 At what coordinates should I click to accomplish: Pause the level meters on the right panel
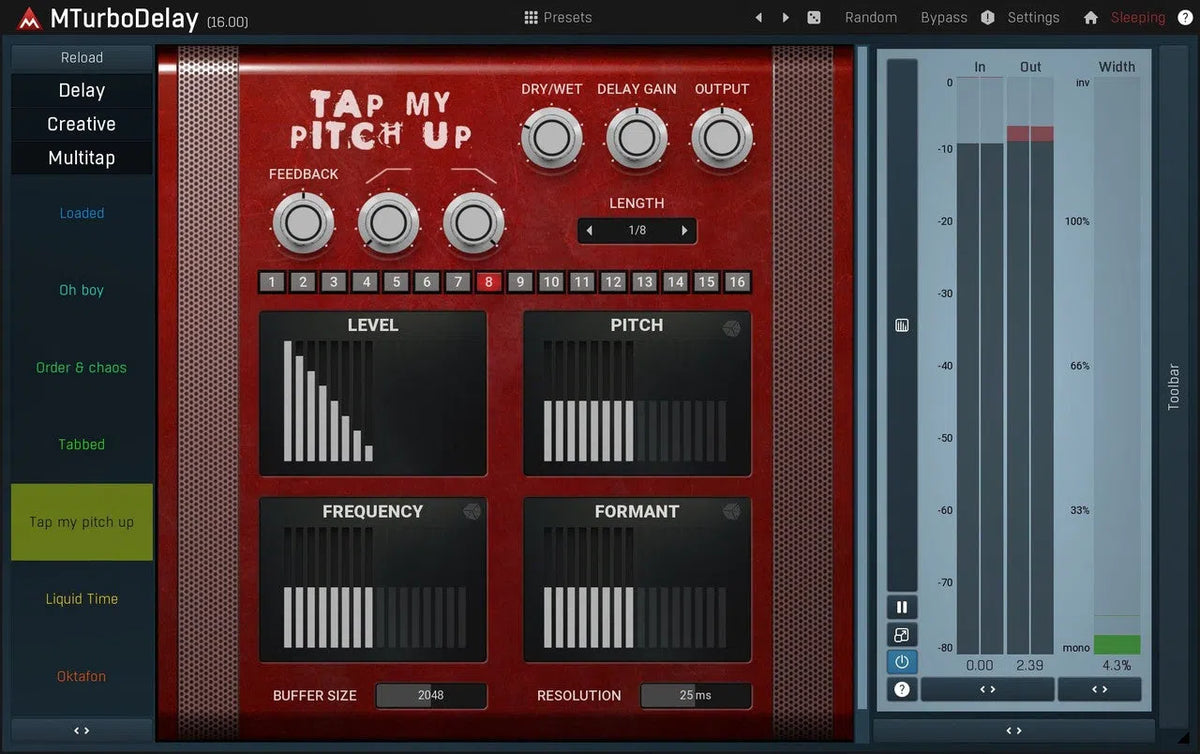coord(901,606)
